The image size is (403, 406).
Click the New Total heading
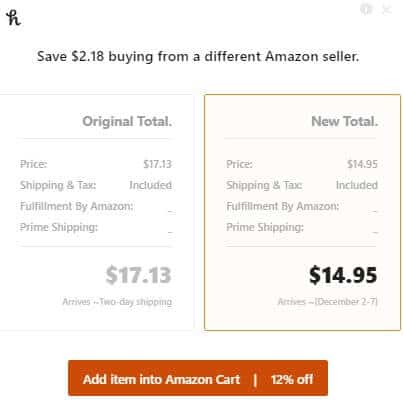point(344,121)
